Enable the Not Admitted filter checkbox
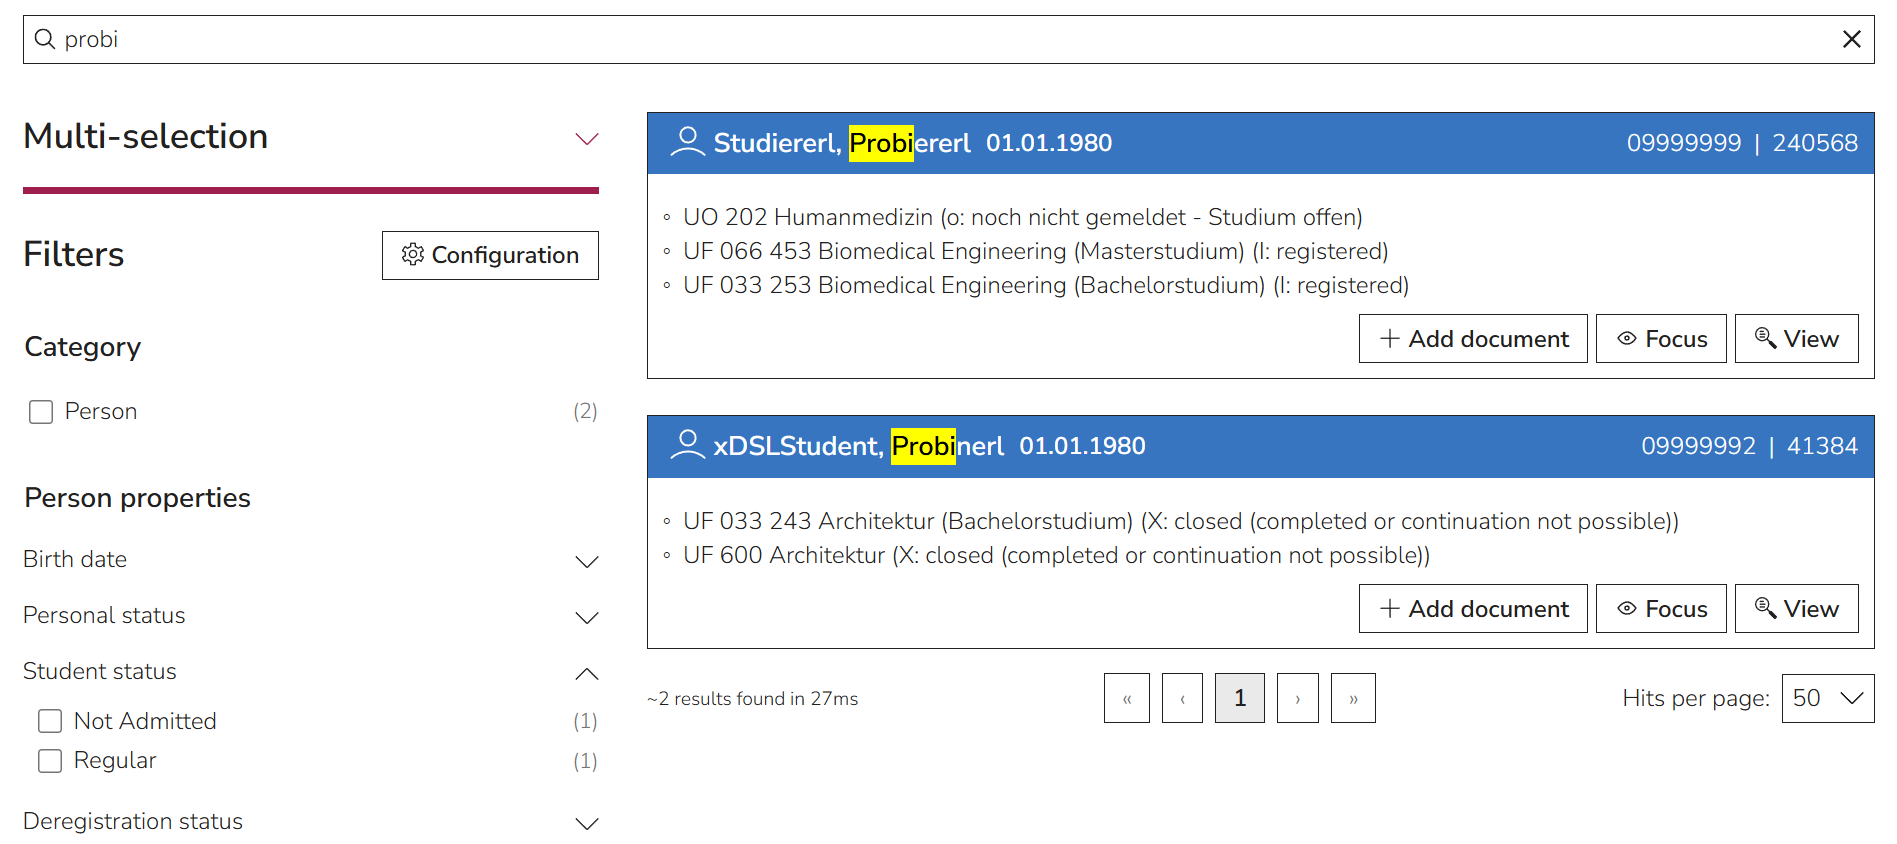Image resolution: width=1897 pixels, height=844 pixels. tap(50, 721)
